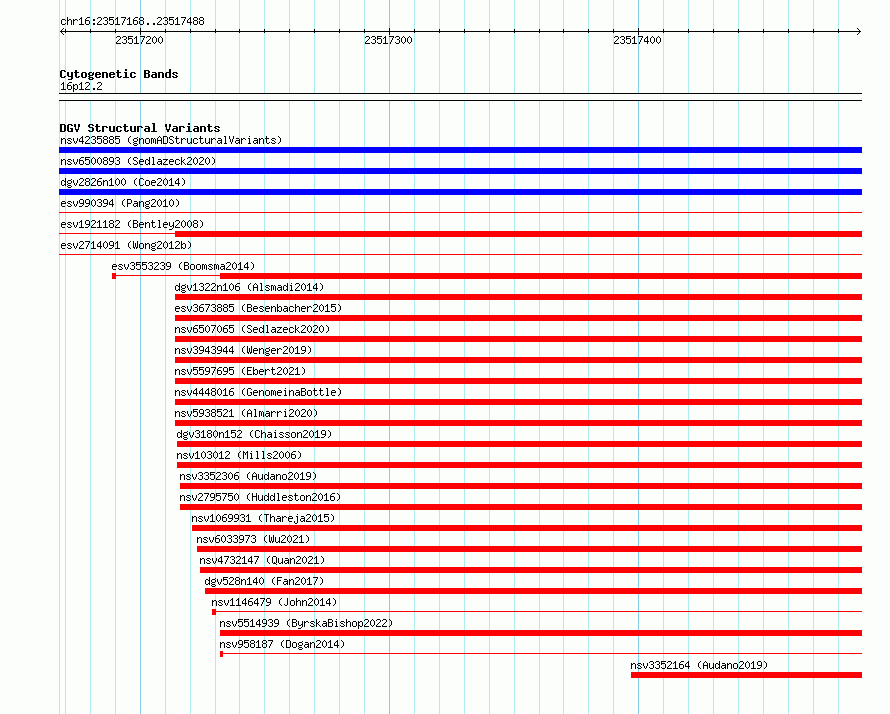Open nsv1146479 (John2014) label
The height and width of the screenshot is (714, 890).
pos(274,602)
